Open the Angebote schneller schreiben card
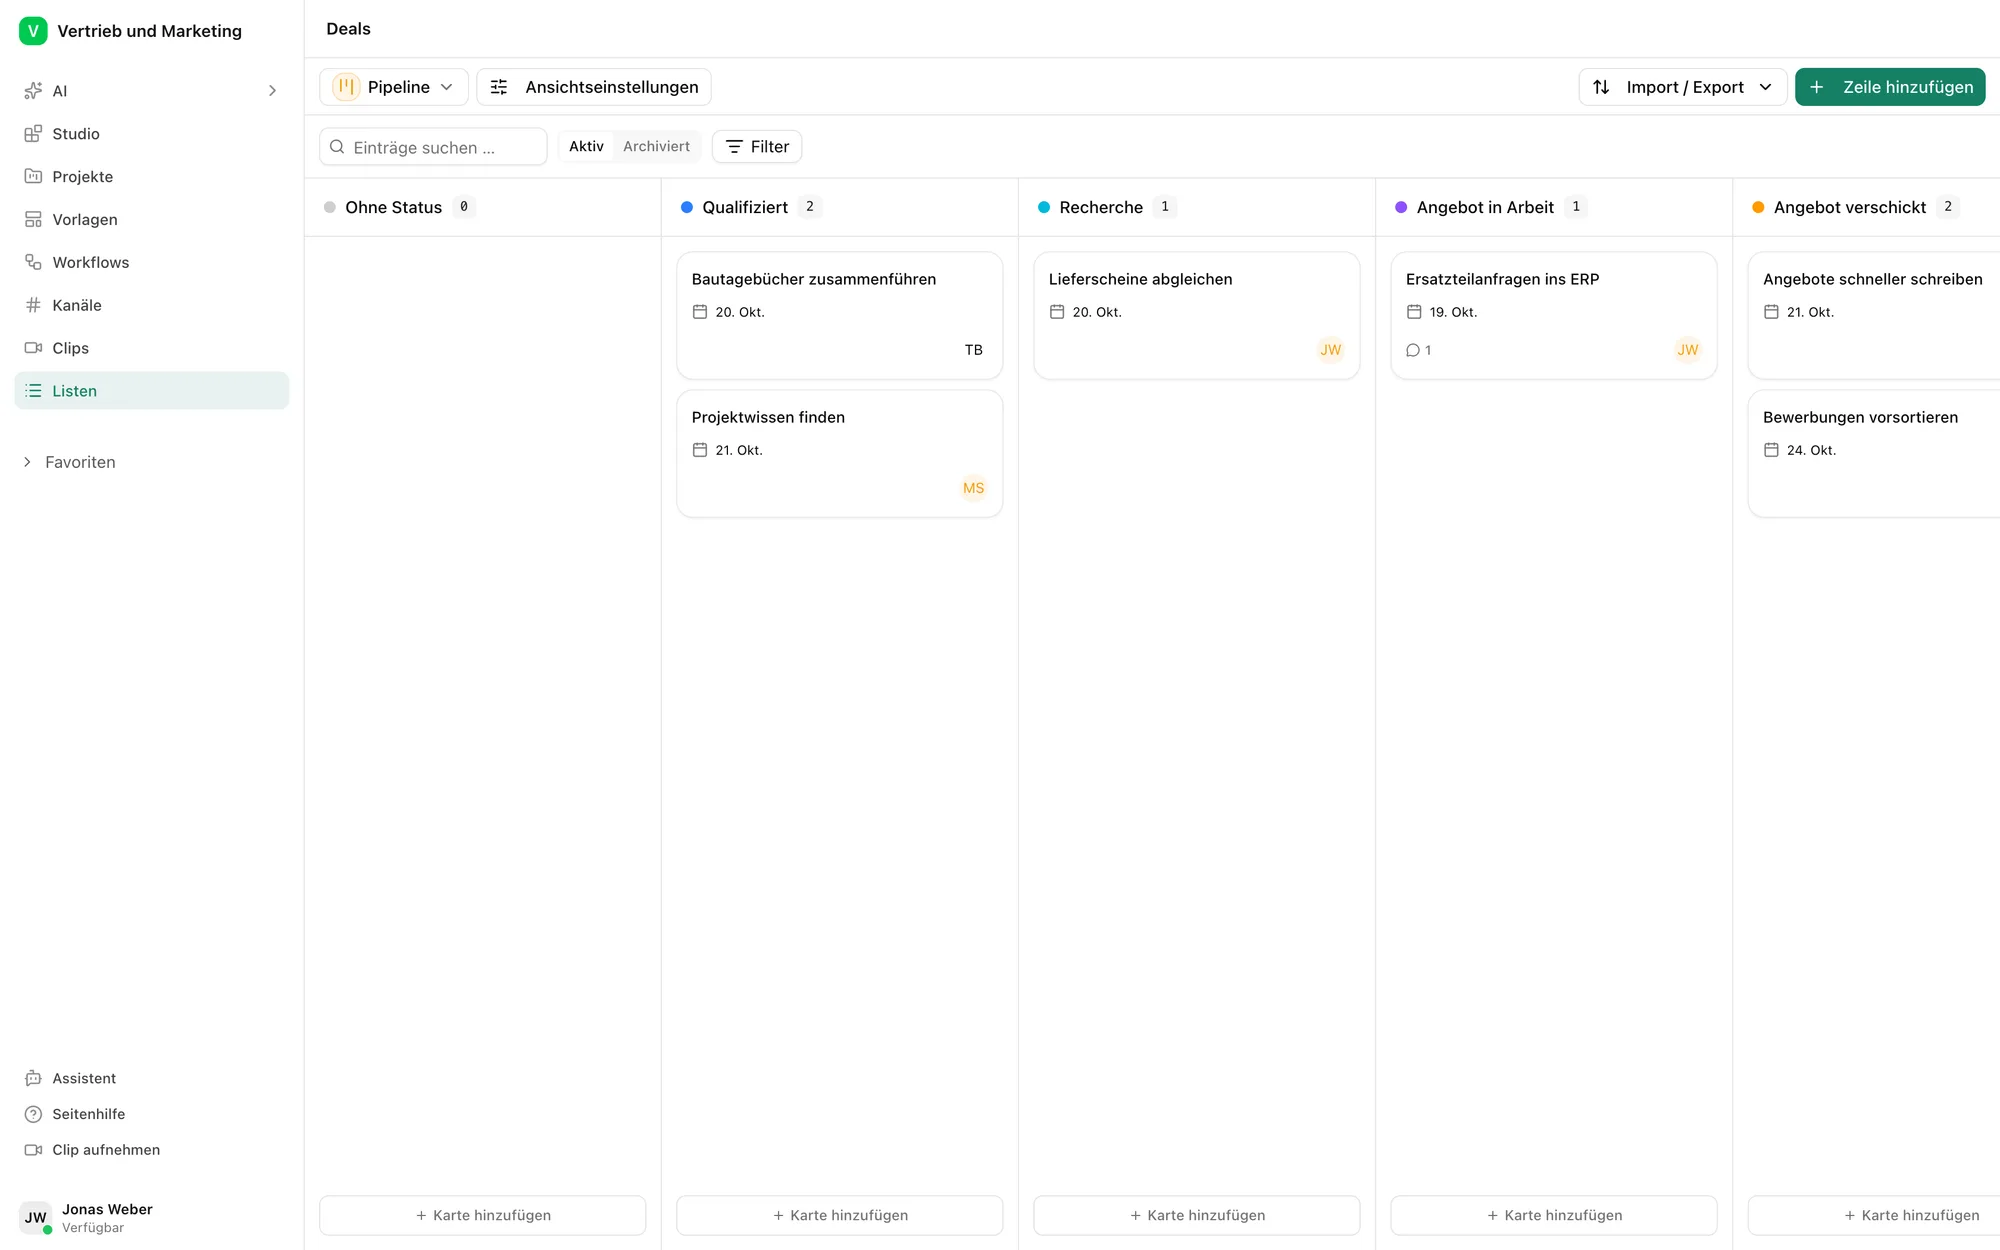The height and width of the screenshot is (1250, 2000). pyautogui.click(x=1874, y=315)
